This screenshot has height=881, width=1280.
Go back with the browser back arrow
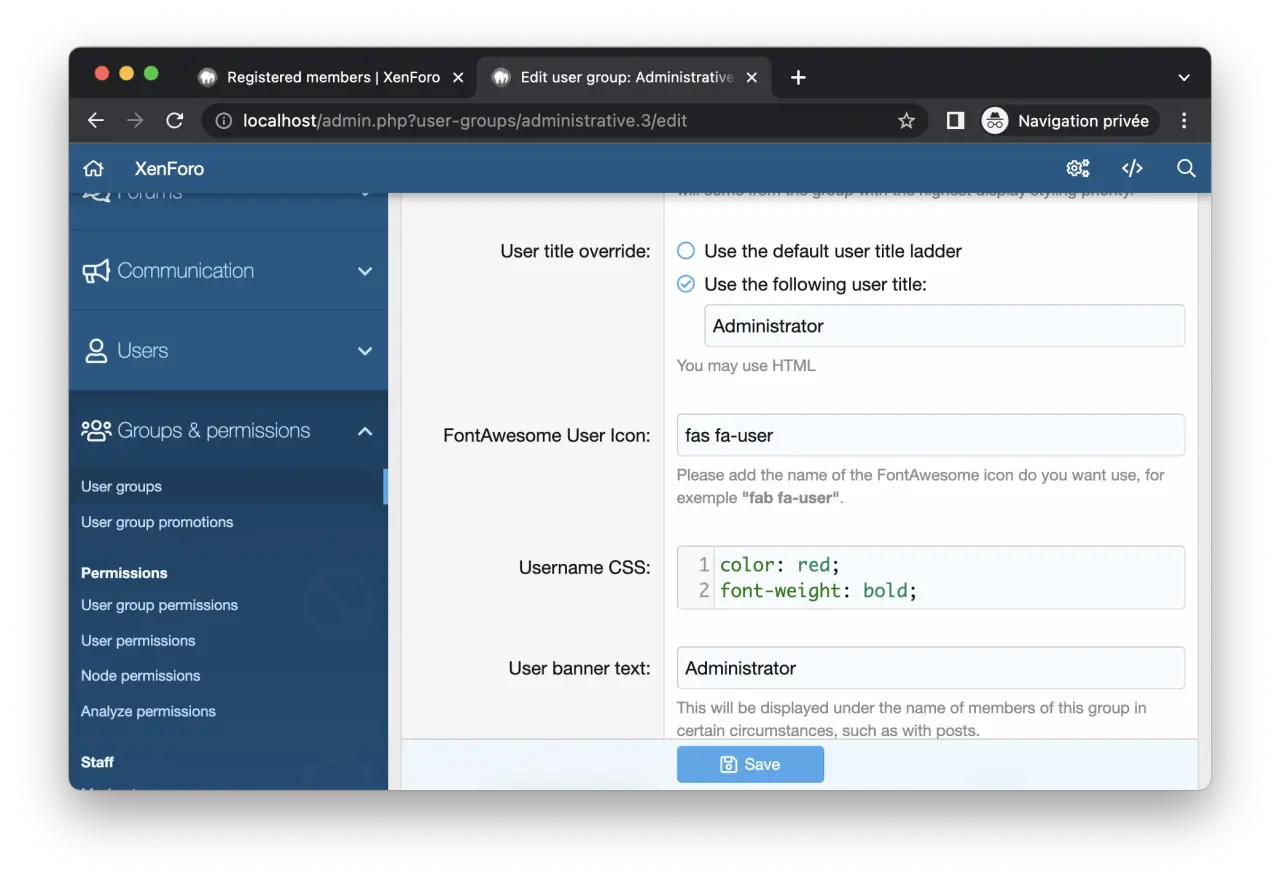click(x=96, y=121)
